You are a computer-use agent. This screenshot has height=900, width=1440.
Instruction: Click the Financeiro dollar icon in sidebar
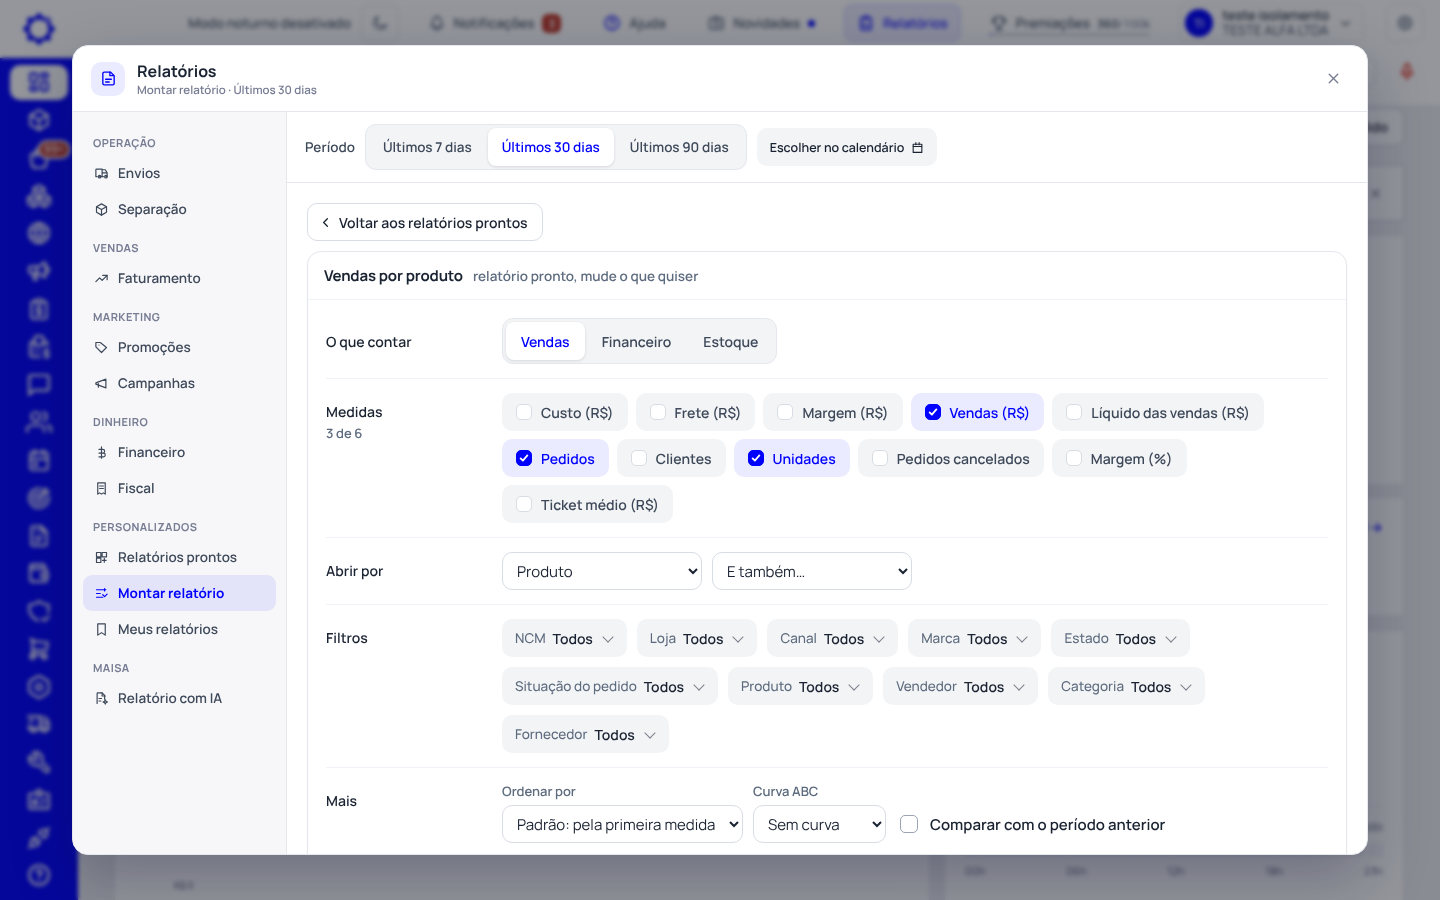(101, 453)
